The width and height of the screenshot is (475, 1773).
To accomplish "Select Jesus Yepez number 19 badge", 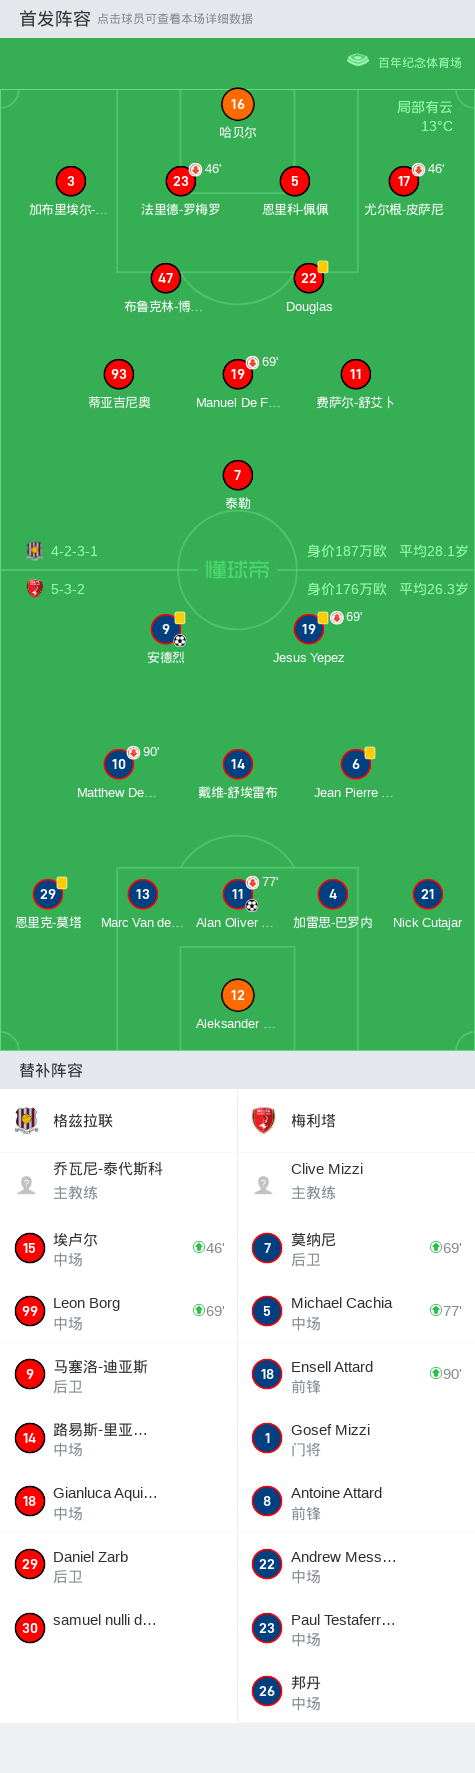I will pyautogui.click(x=309, y=629).
